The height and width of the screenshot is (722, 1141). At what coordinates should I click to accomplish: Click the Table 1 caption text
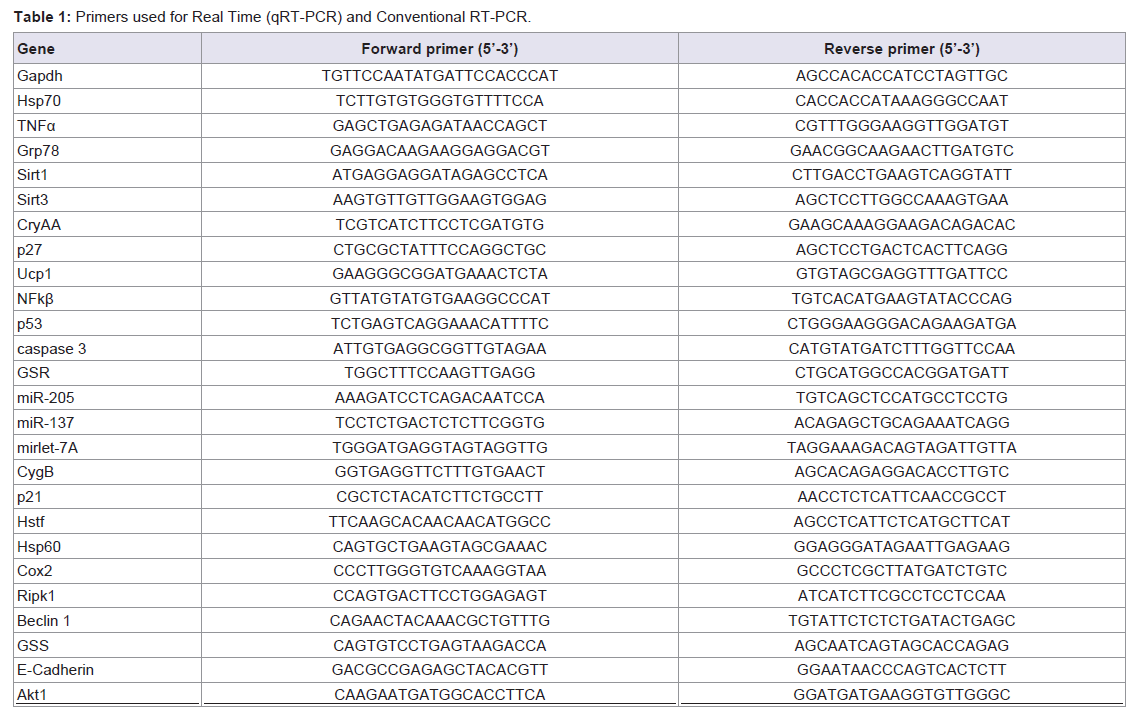(x=274, y=17)
